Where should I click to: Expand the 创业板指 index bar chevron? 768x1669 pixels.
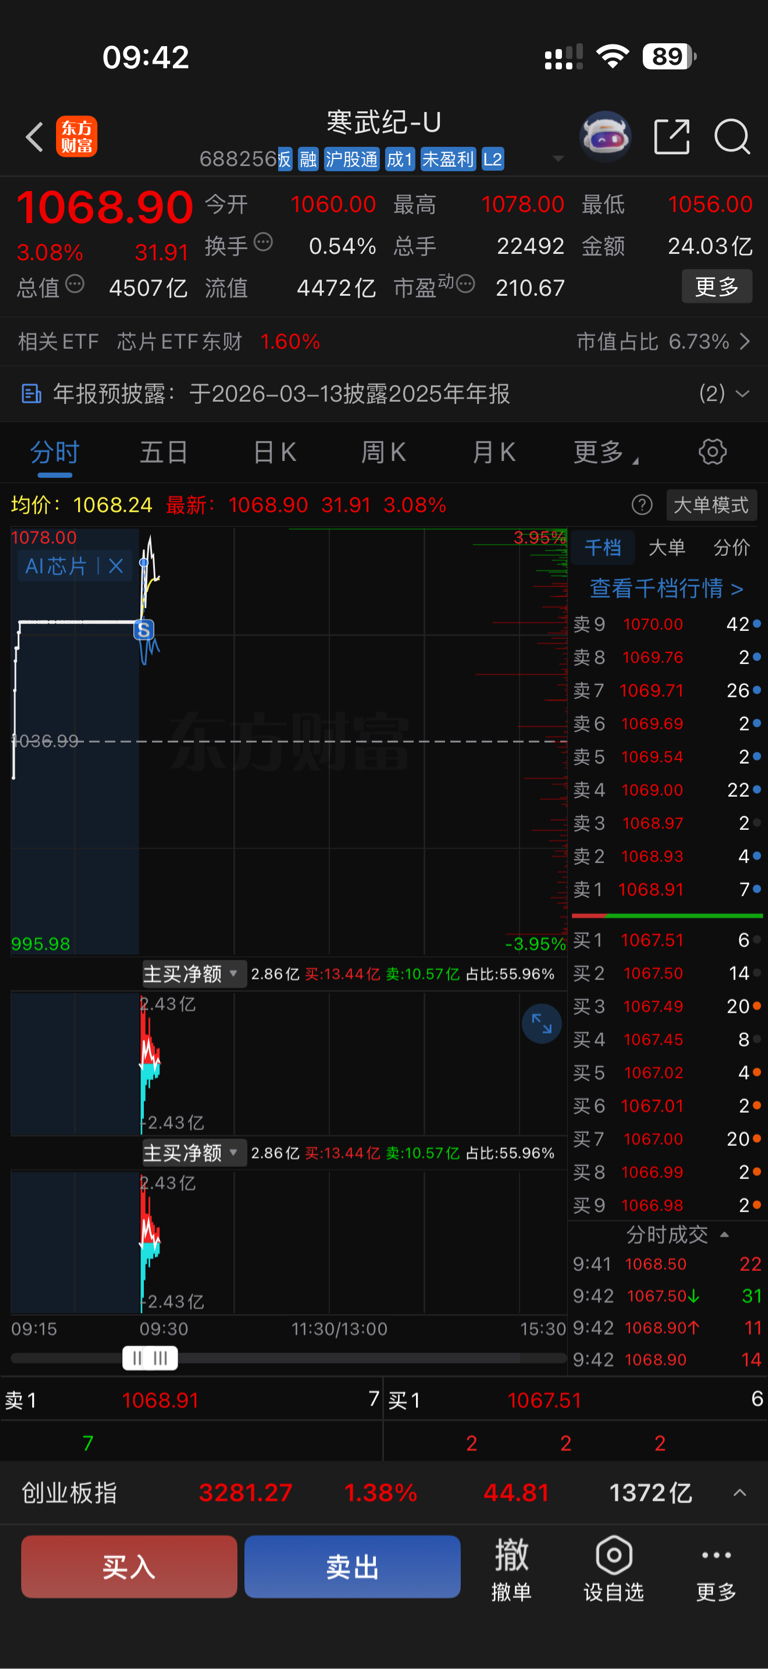pos(740,1493)
